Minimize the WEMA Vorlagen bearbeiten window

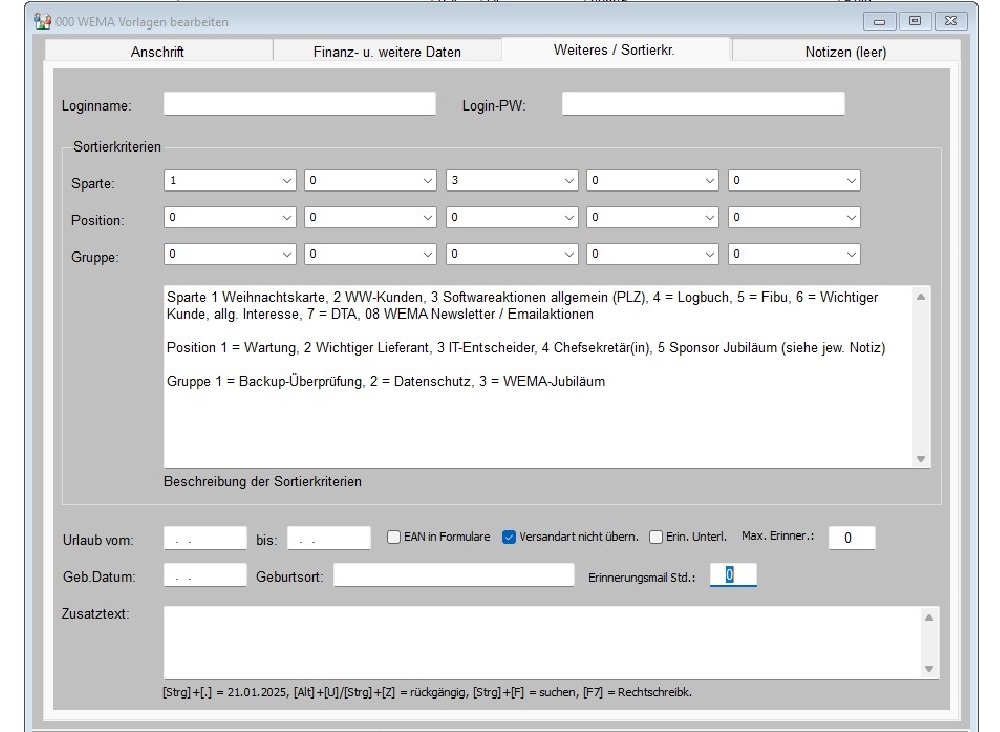pos(879,21)
